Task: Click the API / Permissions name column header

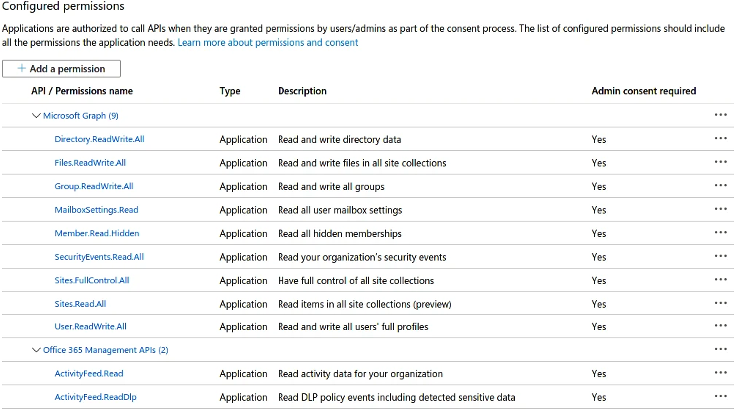Action: 82,91
